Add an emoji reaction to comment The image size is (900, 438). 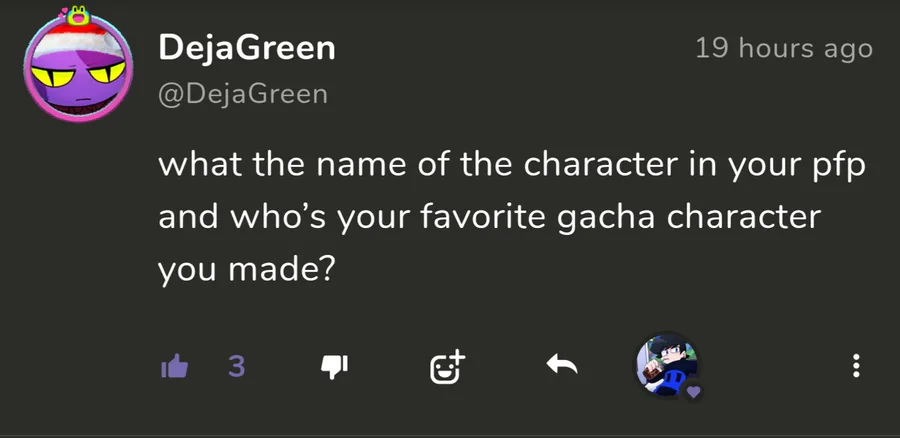[447, 367]
